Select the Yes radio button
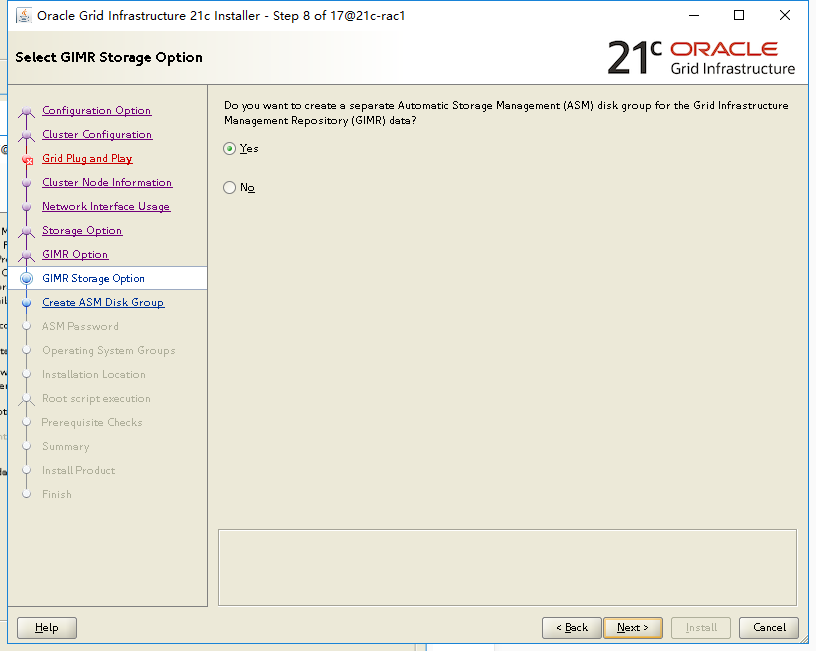 [x=230, y=149]
